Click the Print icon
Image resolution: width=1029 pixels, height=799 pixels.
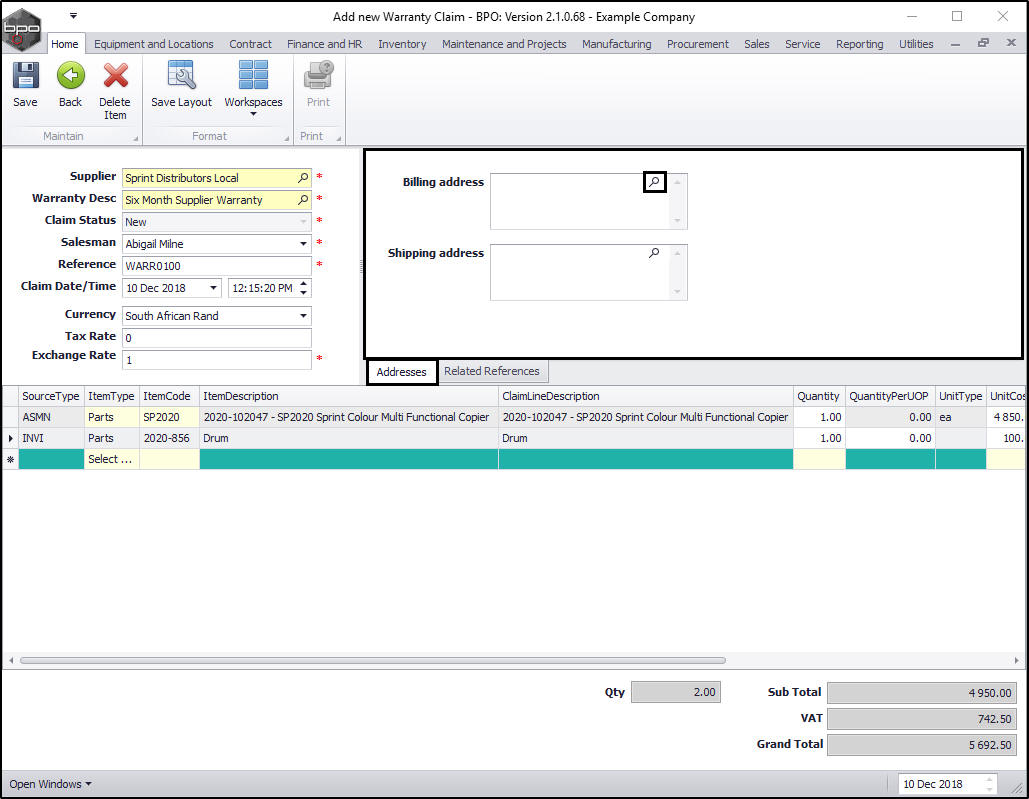coord(318,75)
